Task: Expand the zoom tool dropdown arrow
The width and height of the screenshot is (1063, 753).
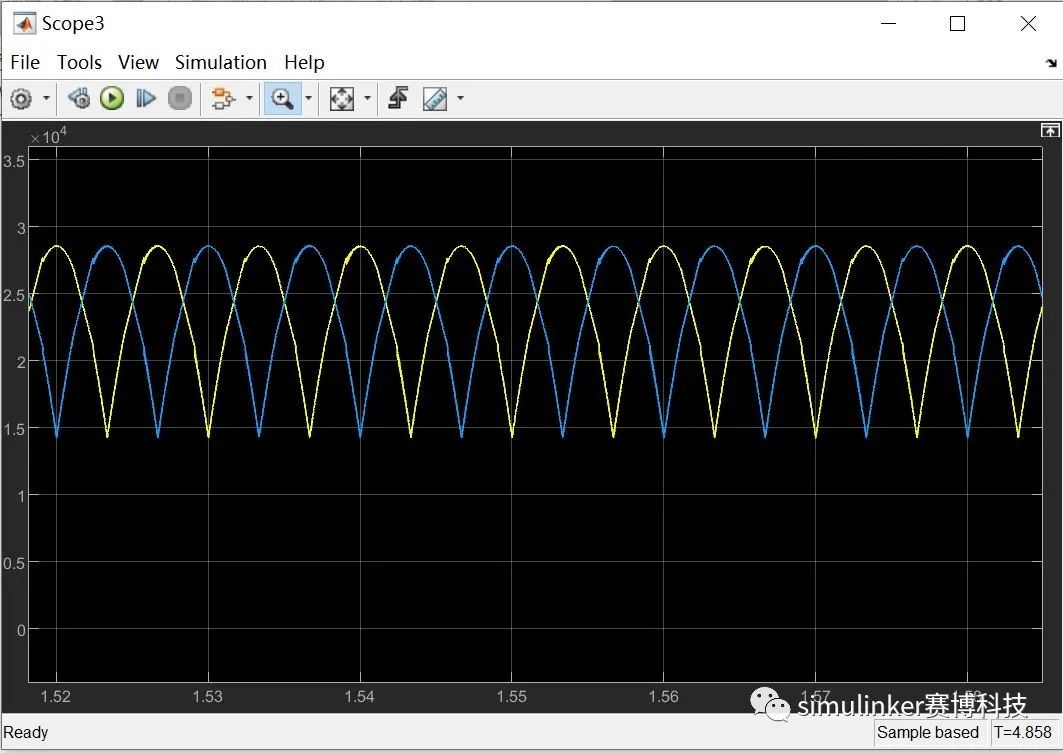Action: coord(308,98)
